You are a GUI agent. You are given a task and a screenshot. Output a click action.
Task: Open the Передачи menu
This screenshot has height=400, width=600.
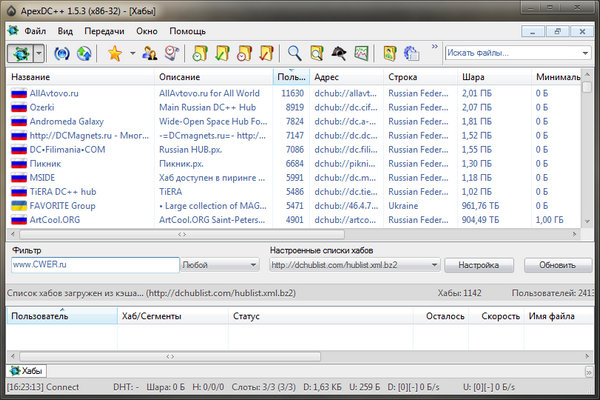coord(105,31)
